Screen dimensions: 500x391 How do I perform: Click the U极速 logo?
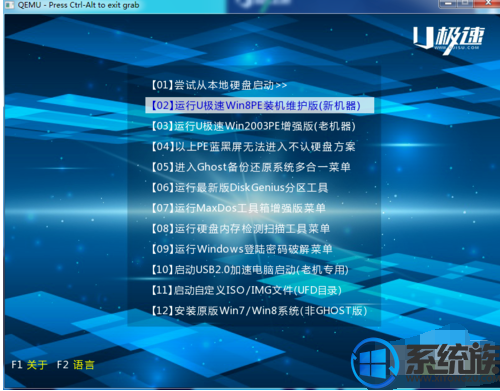[448, 40]
